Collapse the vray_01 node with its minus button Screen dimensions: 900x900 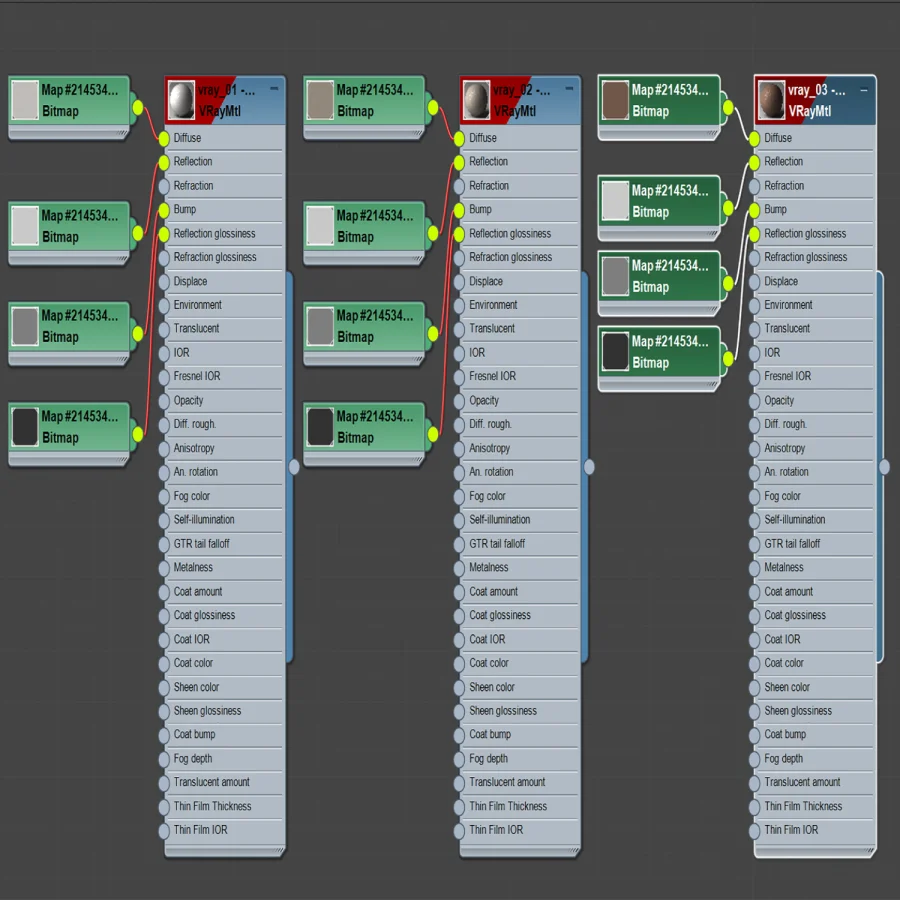(x=274, y=88)
